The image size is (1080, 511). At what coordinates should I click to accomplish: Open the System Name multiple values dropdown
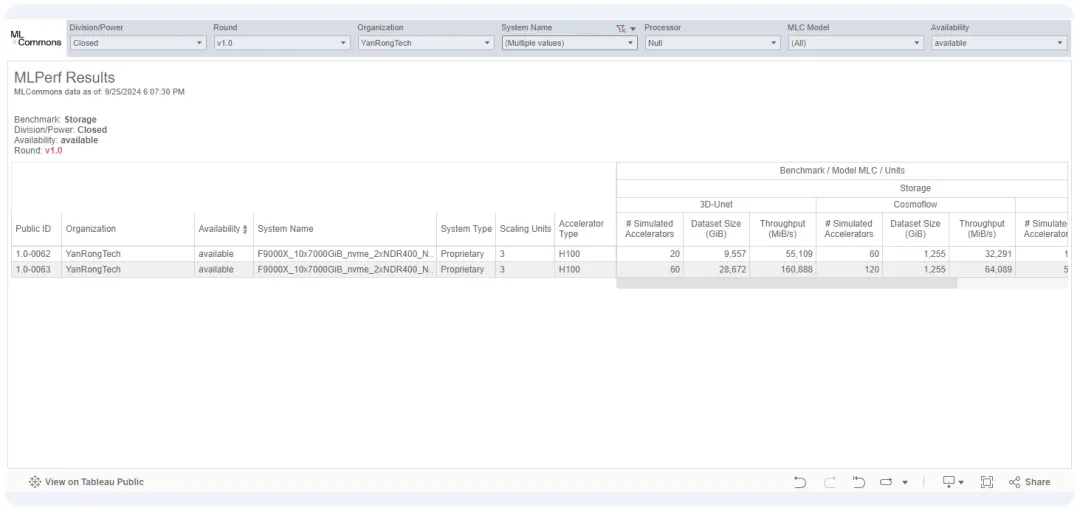click(x=569, y=43)
